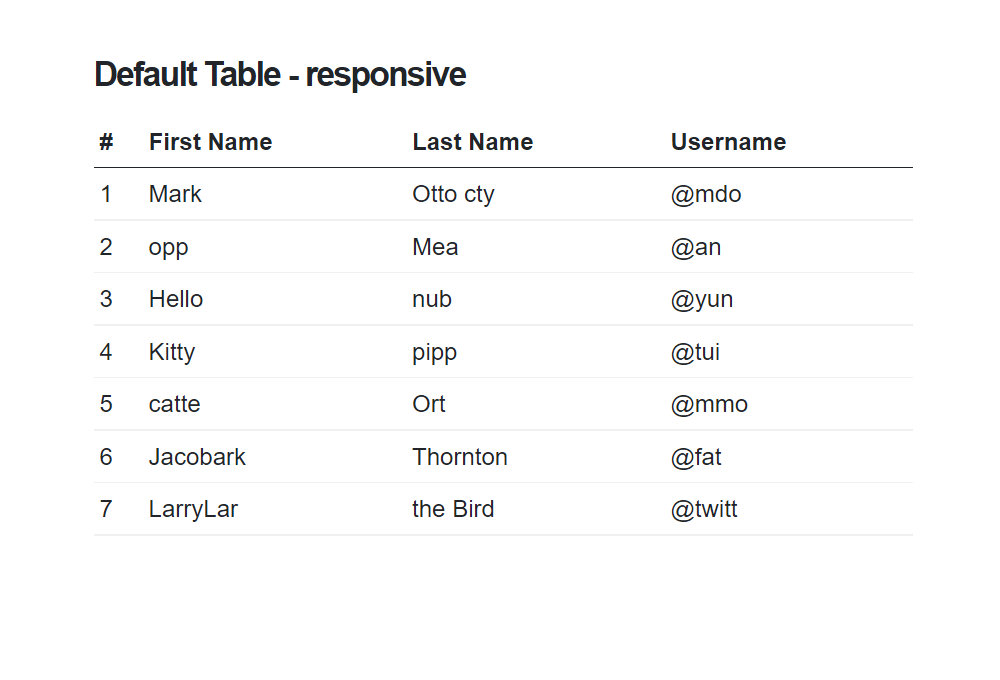
Task: Click the # column header
Action: point(107,142)
